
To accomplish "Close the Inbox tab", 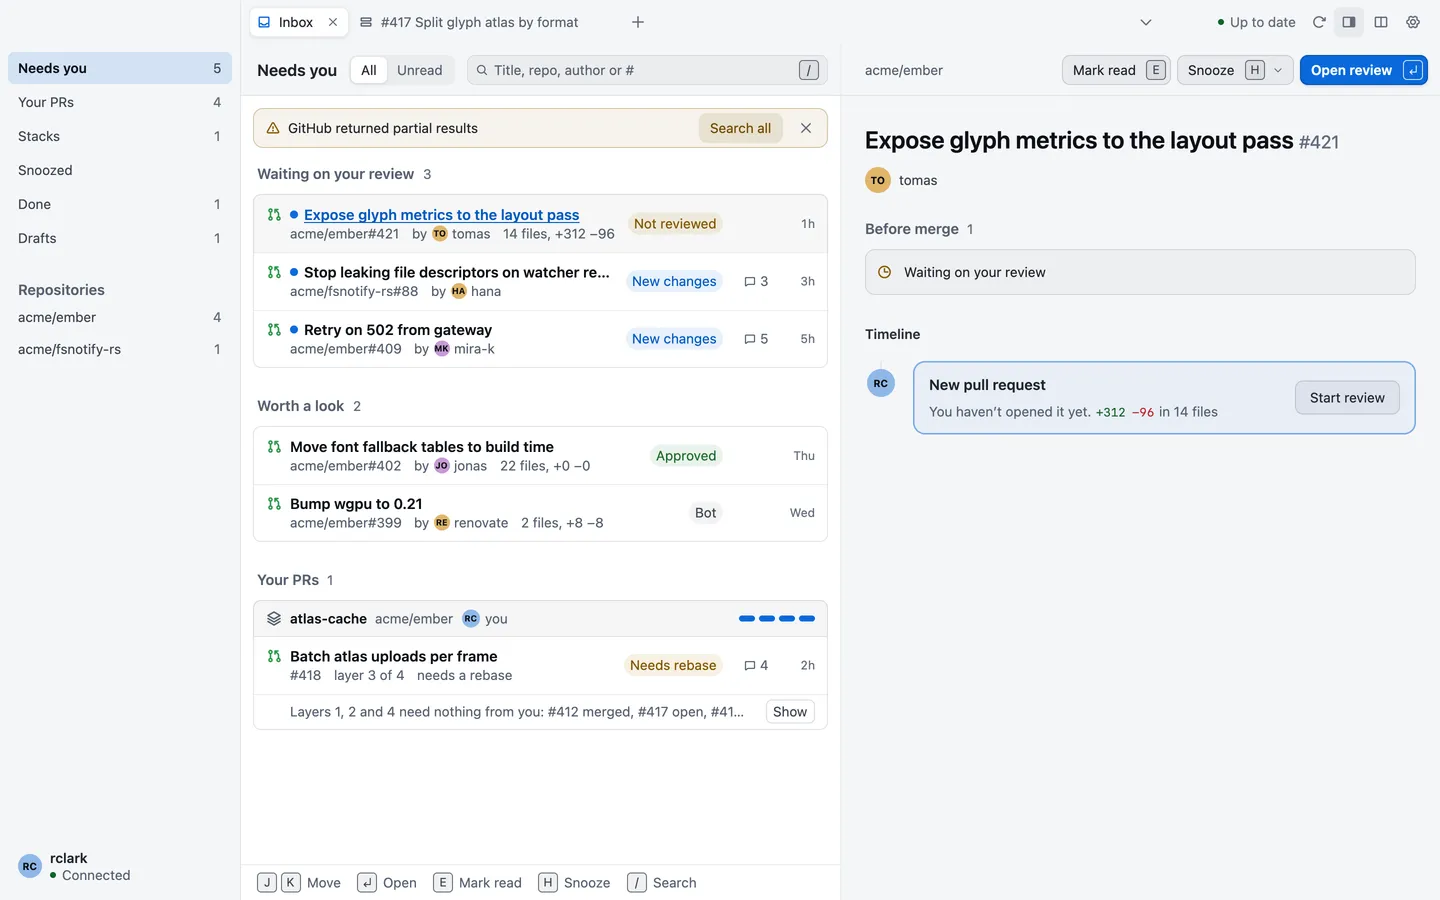I will (x=333, y=22).
